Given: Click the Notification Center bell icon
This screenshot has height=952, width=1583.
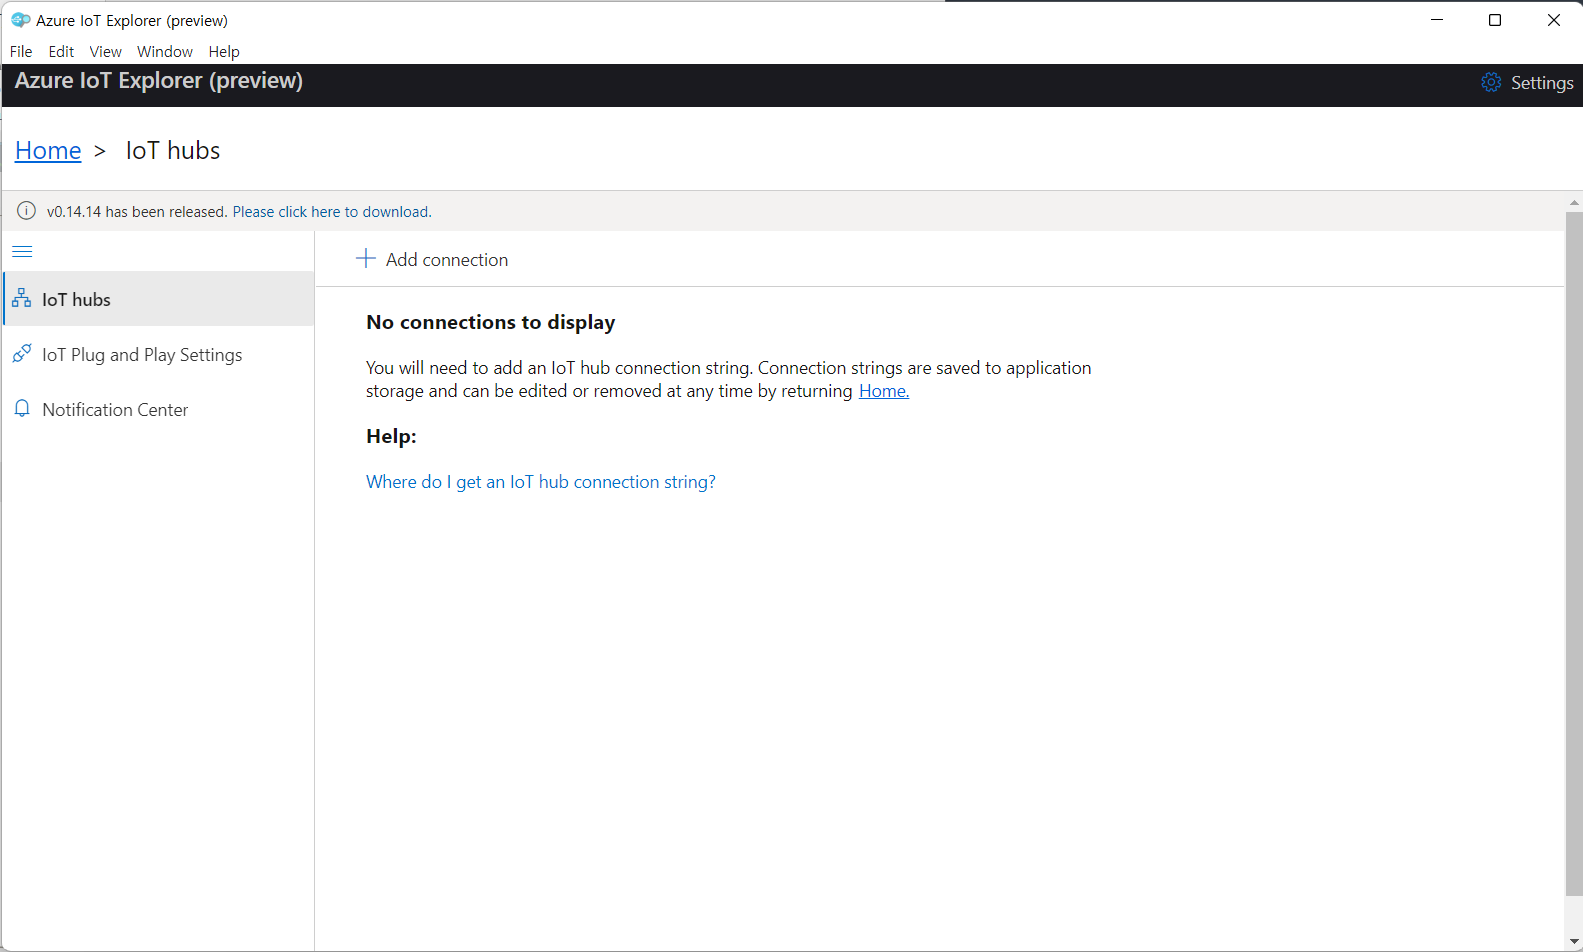Looking at the screenshot, I should pyautogui.click(x=22, y=409).
